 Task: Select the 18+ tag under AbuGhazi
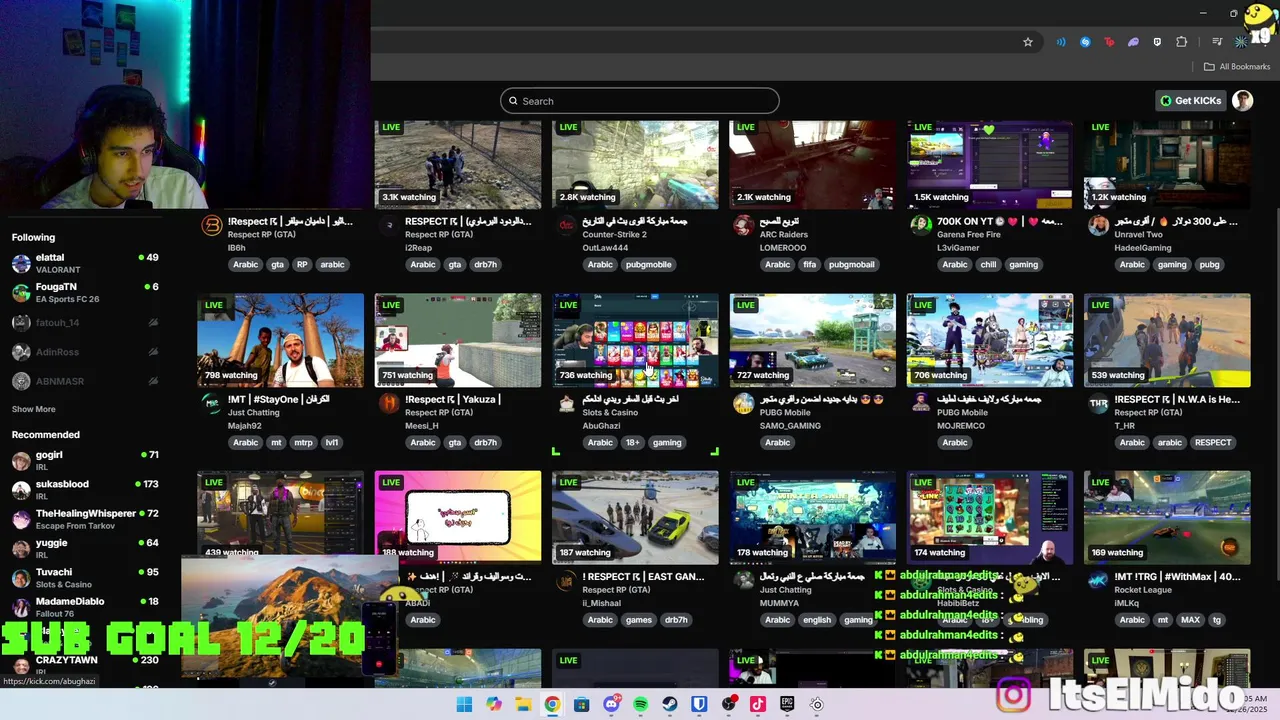point(633,443)
